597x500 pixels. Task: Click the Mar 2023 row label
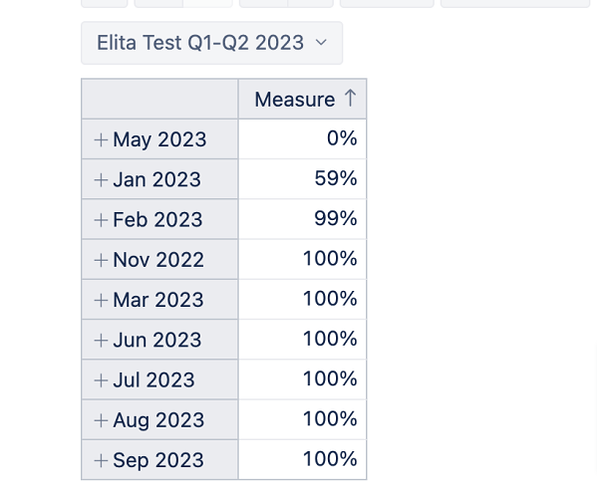[158, 300]
